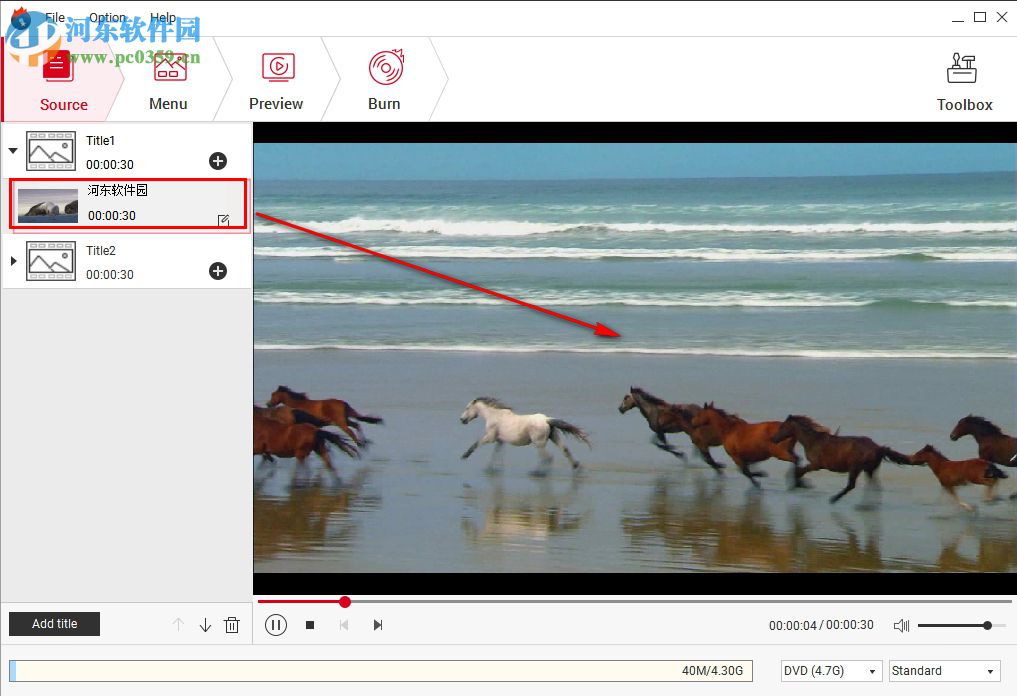Viewport: 1017px width, 696px height.
Task: Add a video to Title1 with plus icon
Action: pyautogui.click(x=218, y=161)
